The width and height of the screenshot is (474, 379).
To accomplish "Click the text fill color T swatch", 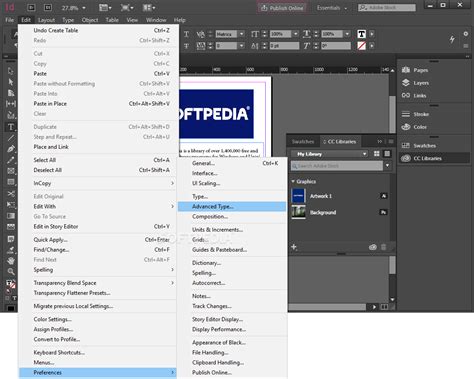I will (x=361, y=34).
